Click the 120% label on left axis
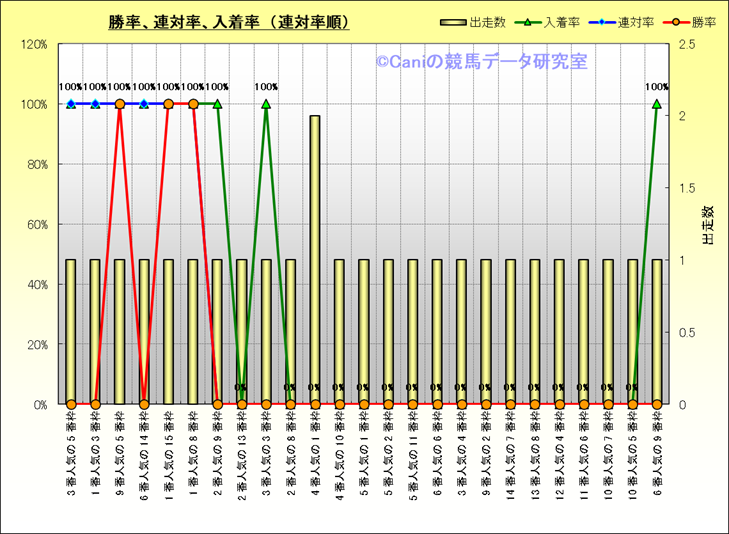 35,45
